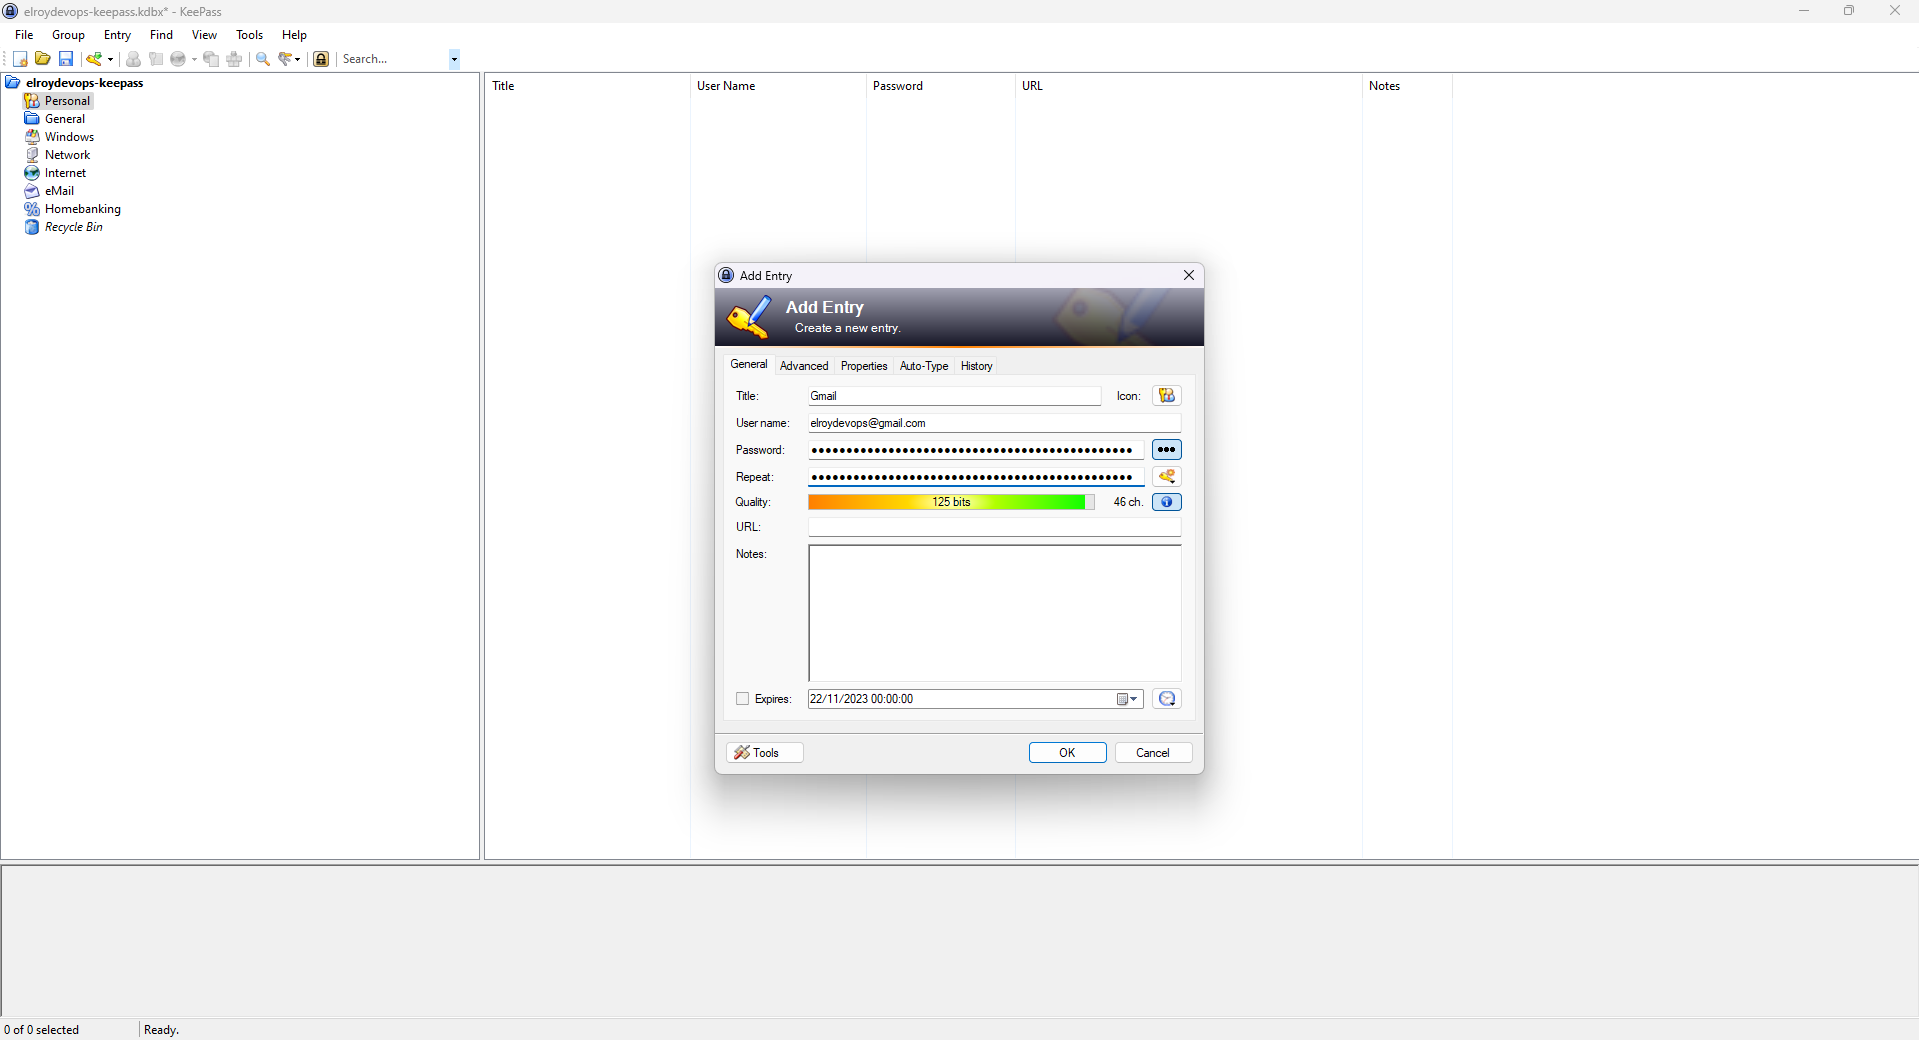
Task: Click the Open database folder icon
Action: [43, 59]
